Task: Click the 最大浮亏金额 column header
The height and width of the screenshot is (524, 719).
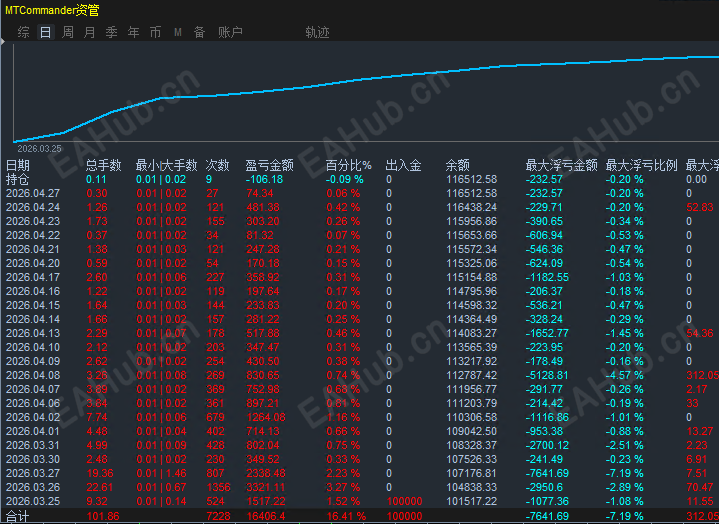Action: tap(562, 165)
